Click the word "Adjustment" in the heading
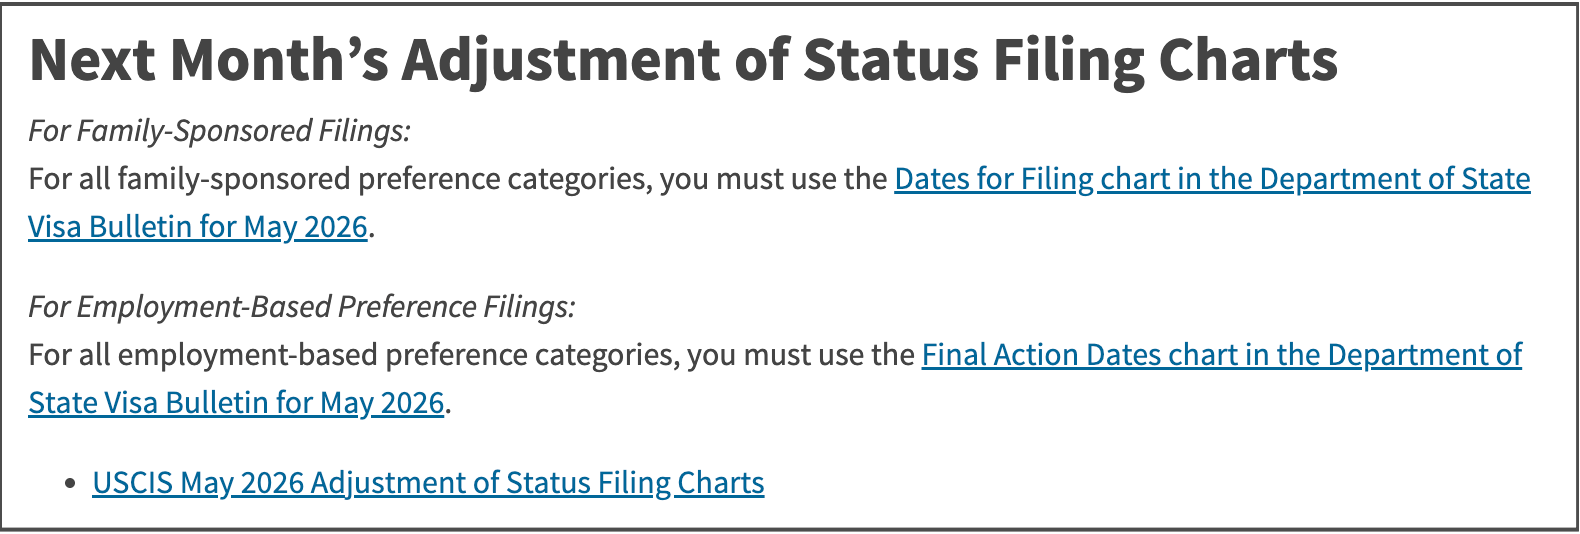This screenshot has height=534, width=1580. coord(560,62)
